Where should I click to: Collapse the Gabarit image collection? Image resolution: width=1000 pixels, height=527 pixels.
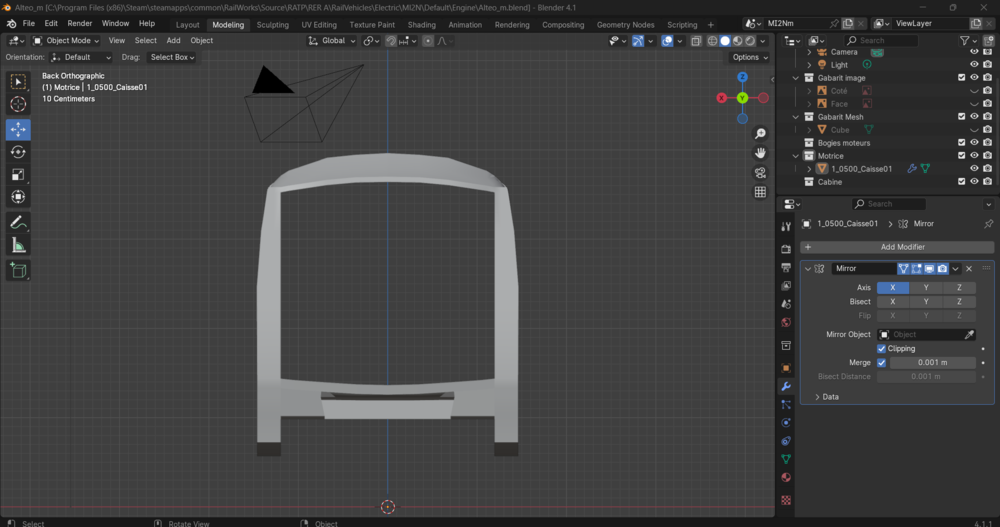click(795, 78)
